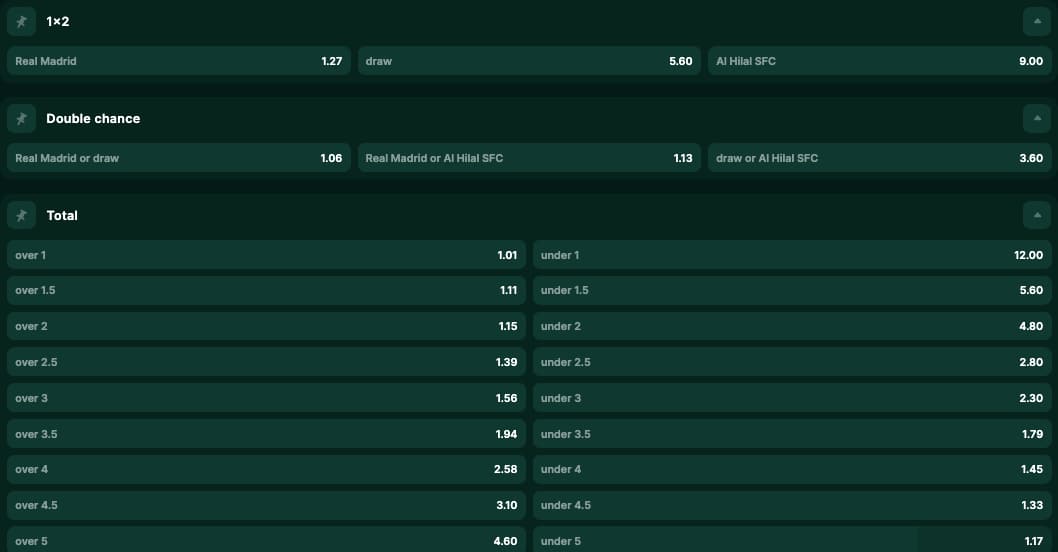Image resolution: width=1058 pixels, height=552 pixels.
Task: Bet on under 3.5 goals
Action: [792, 434]
